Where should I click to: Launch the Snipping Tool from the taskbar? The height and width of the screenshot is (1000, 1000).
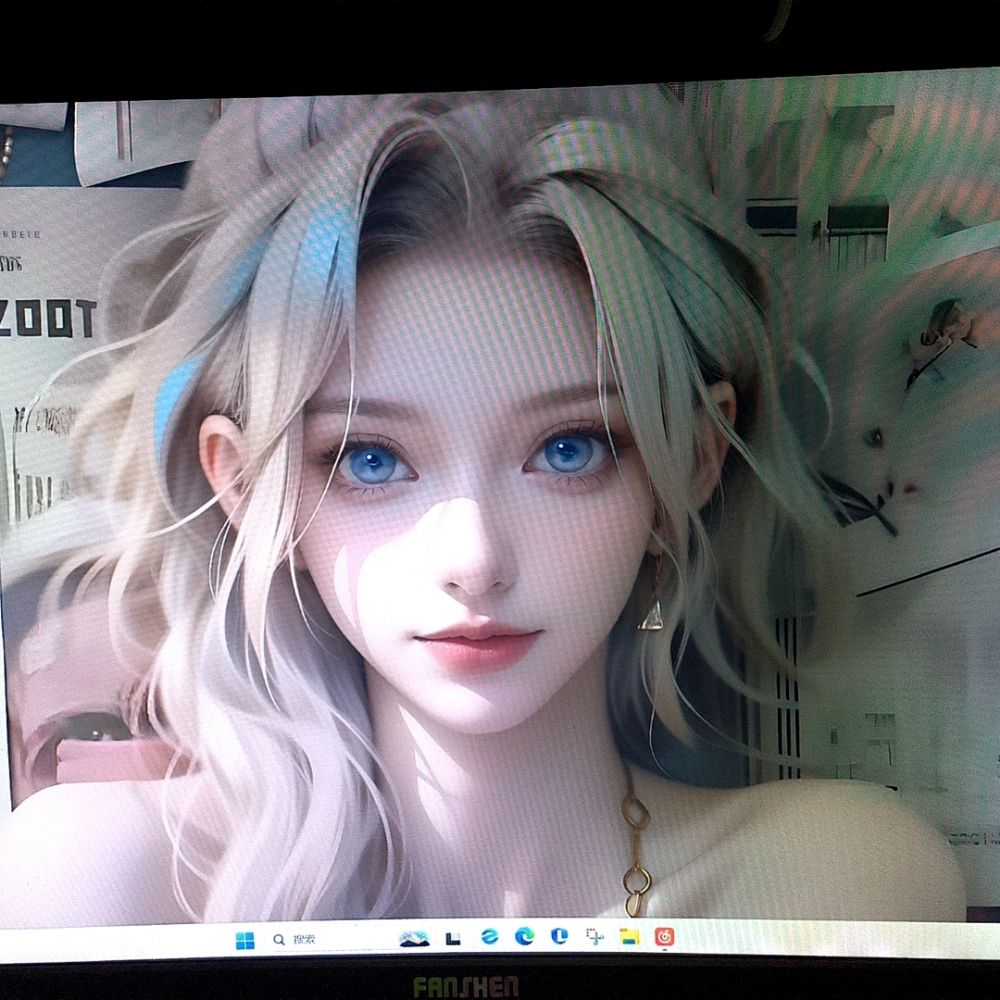pyautogui.click(x=594, y=936)
